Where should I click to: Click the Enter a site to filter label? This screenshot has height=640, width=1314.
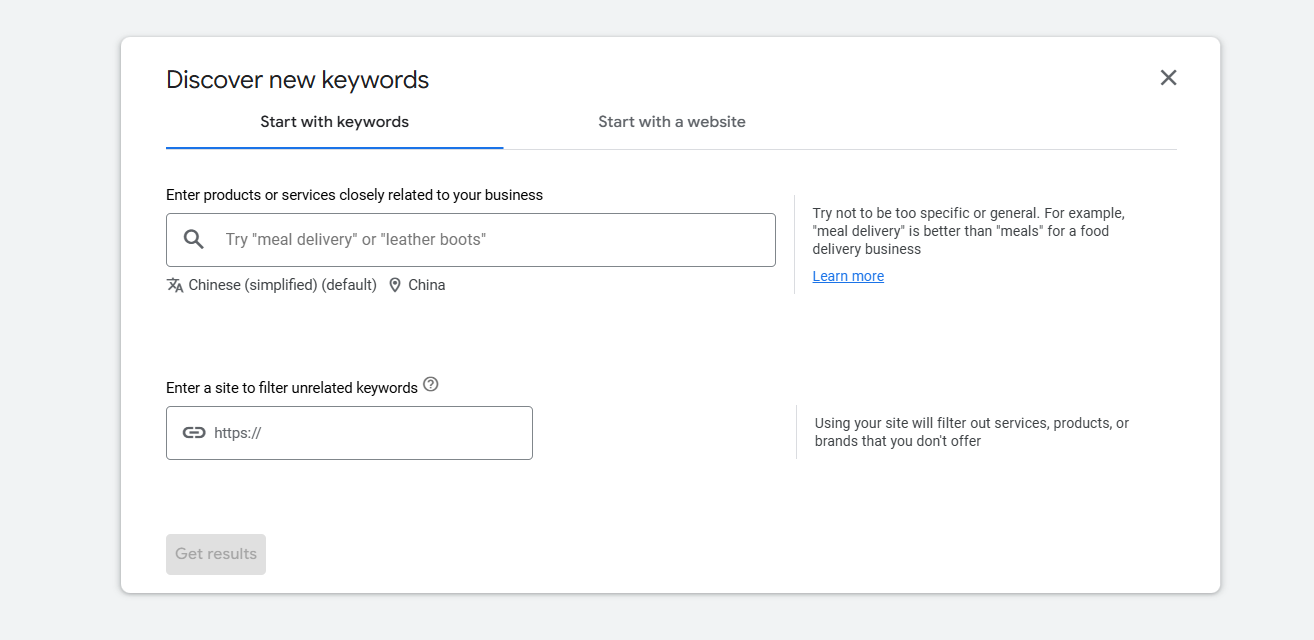tap(291, 388)
